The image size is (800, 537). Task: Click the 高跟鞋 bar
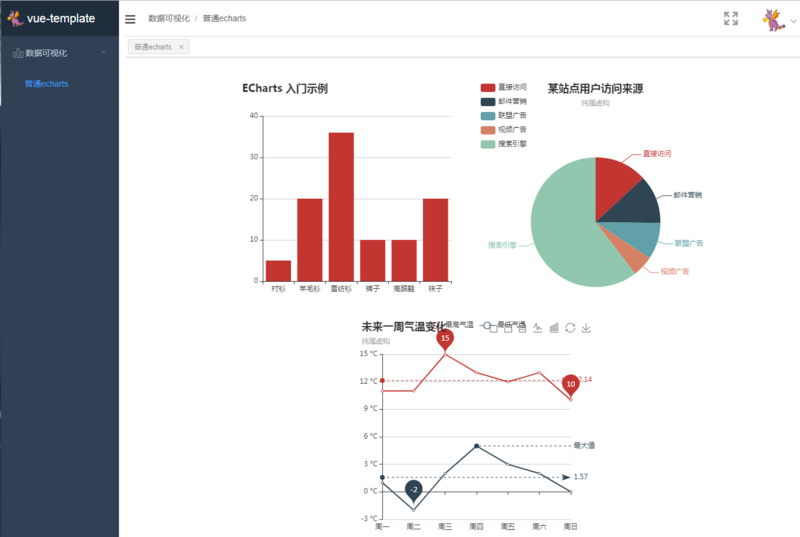tap(404, 260)
